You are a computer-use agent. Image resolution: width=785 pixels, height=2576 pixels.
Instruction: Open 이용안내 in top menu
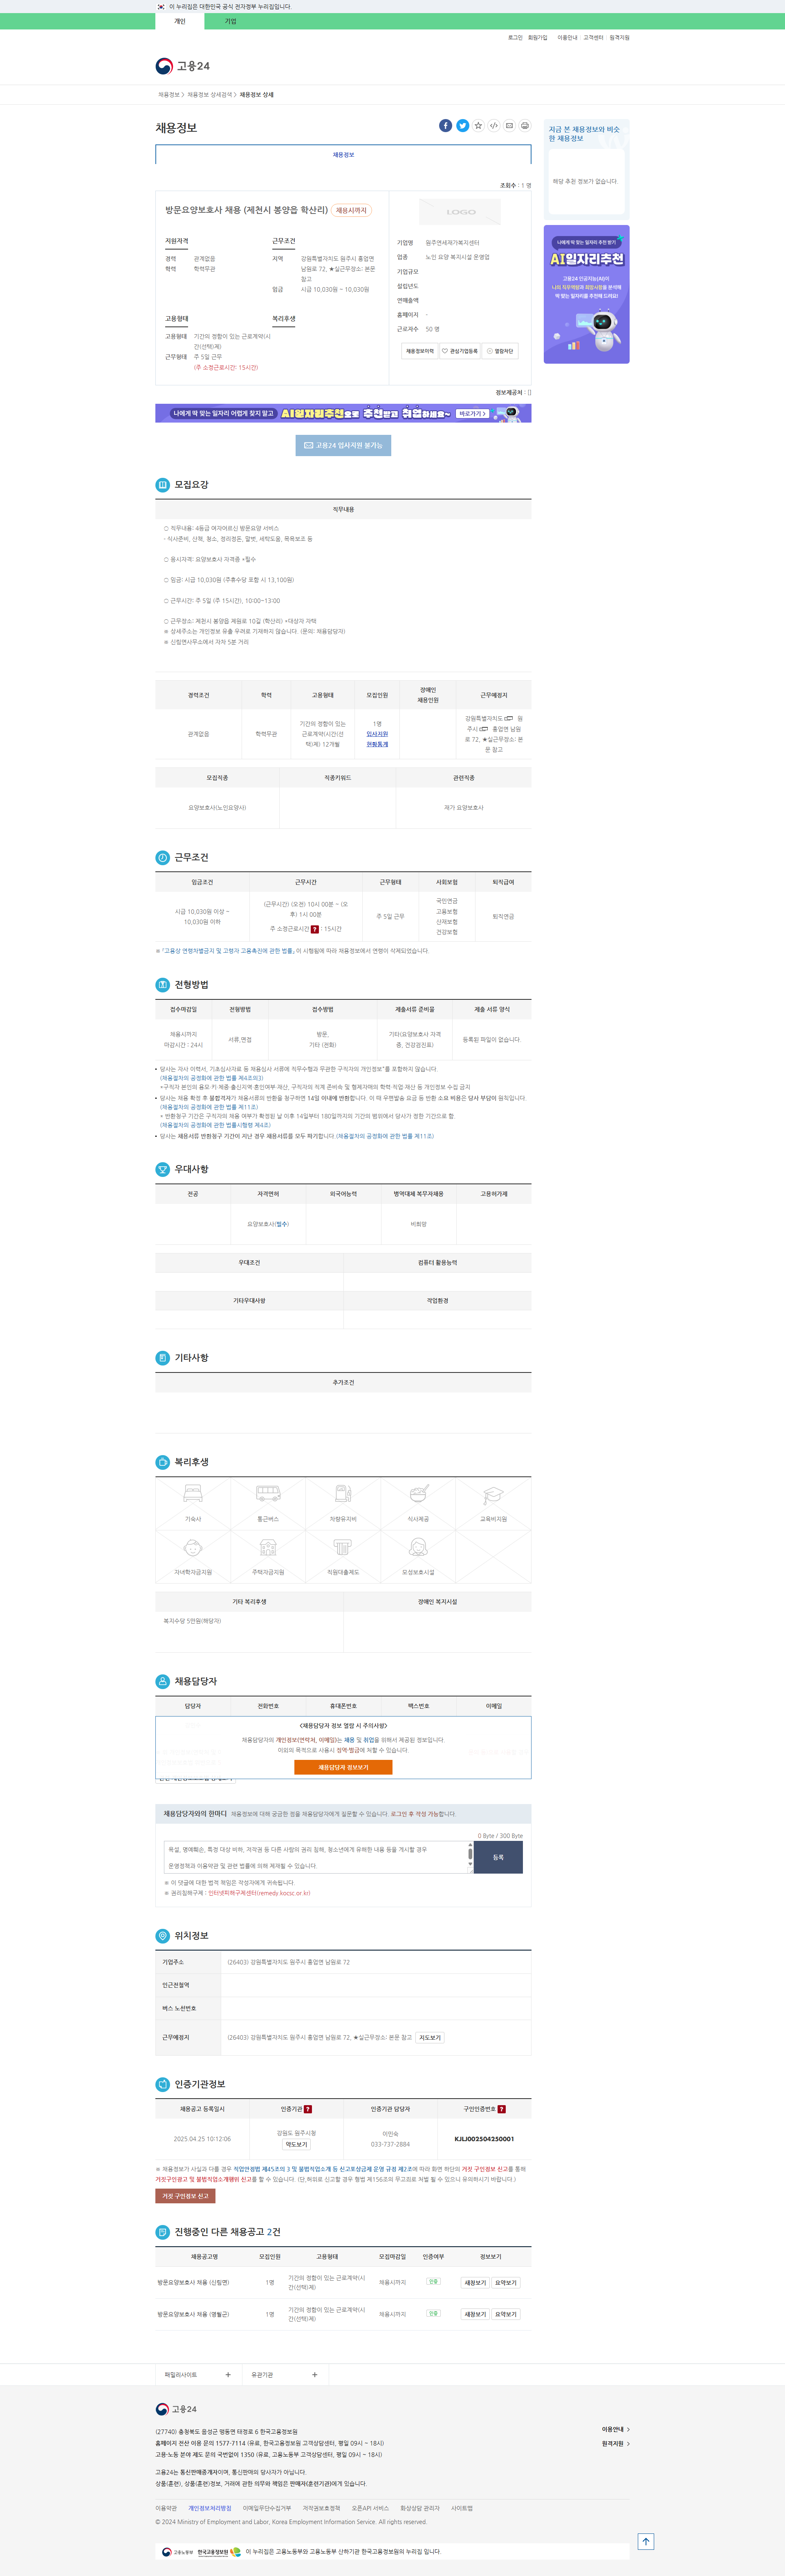pyautogui.click(x=567, y=38)
